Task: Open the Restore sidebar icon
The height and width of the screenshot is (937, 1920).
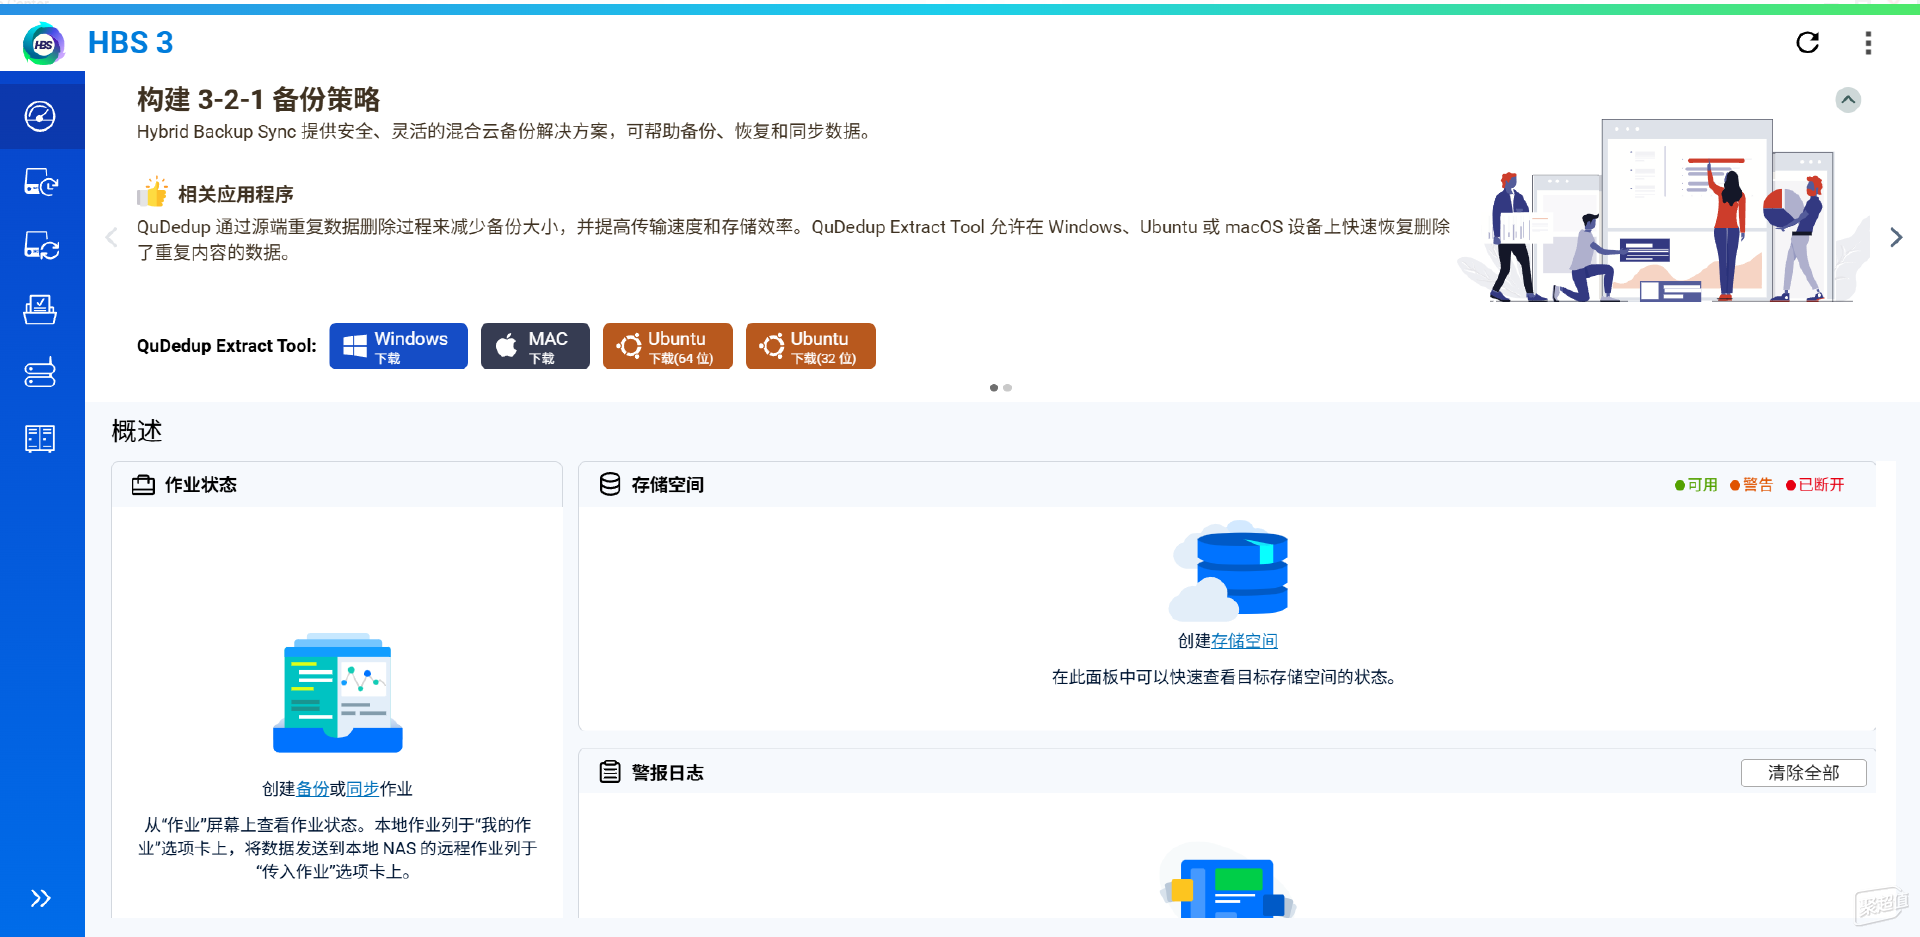Action: point(41,310)
